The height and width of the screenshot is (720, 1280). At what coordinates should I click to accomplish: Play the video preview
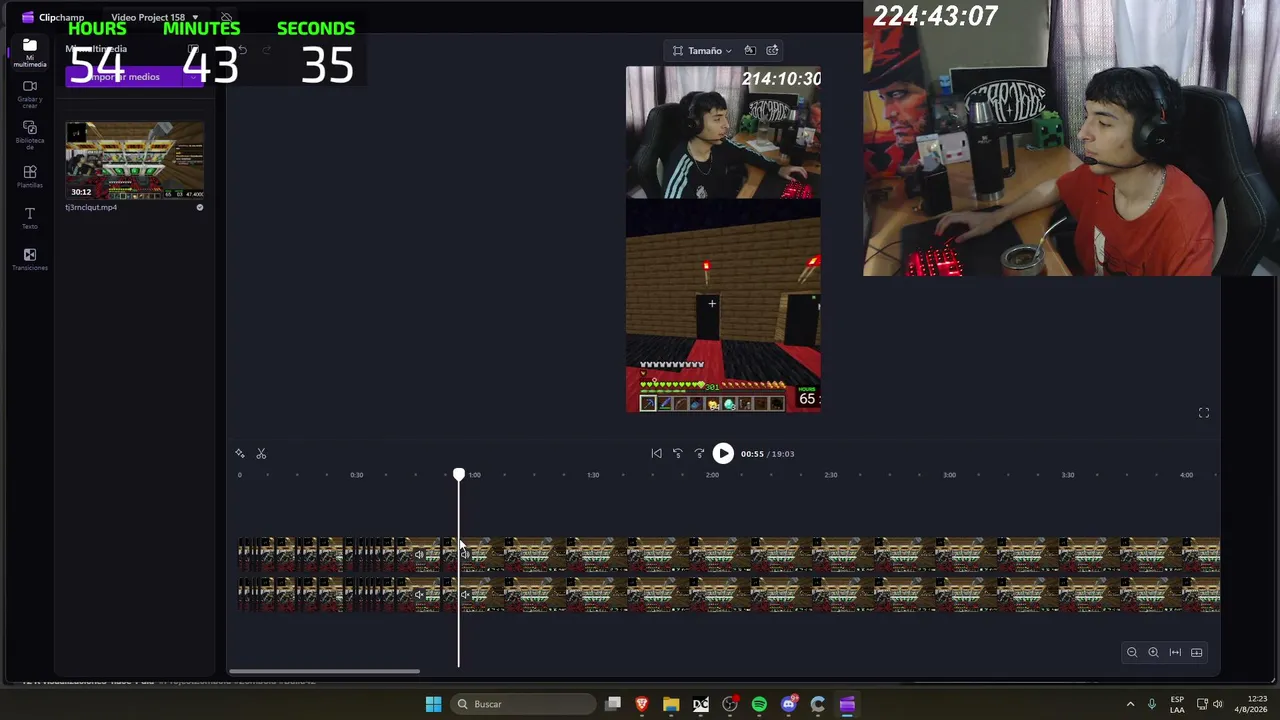pyautogui.click(x=723, y=454)
